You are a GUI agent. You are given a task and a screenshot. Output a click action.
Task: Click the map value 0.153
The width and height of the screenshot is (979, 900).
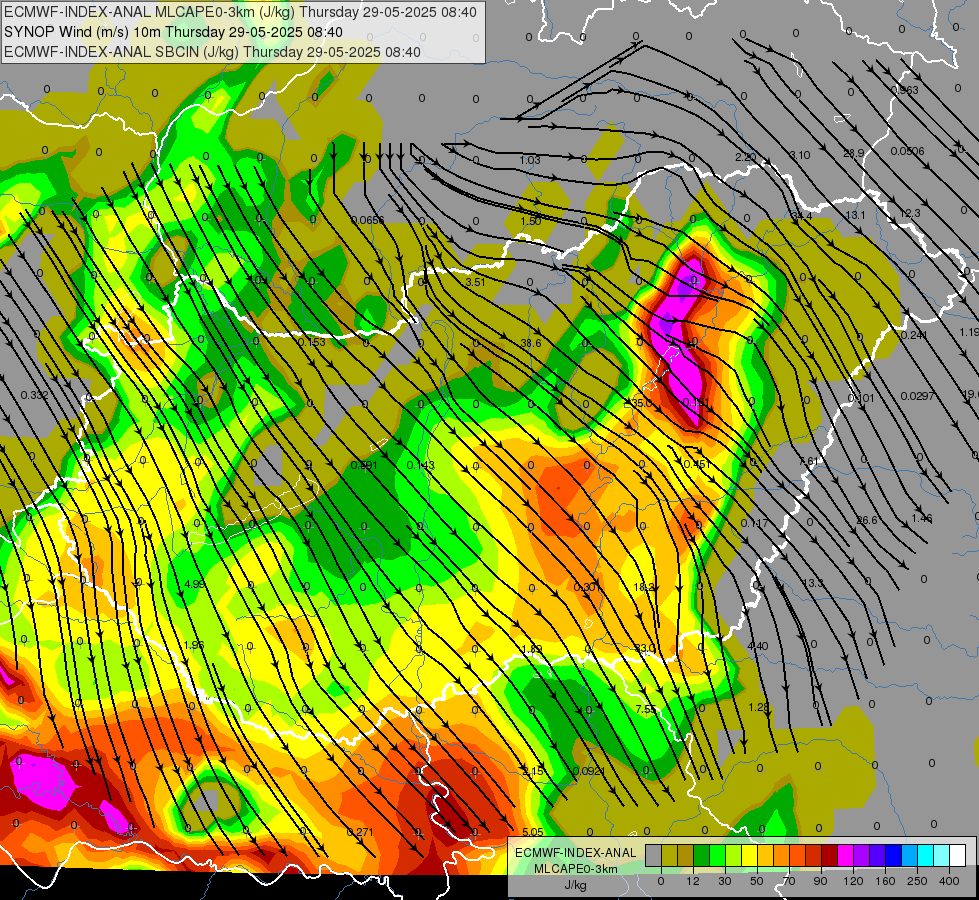click(x=312, y=342)
